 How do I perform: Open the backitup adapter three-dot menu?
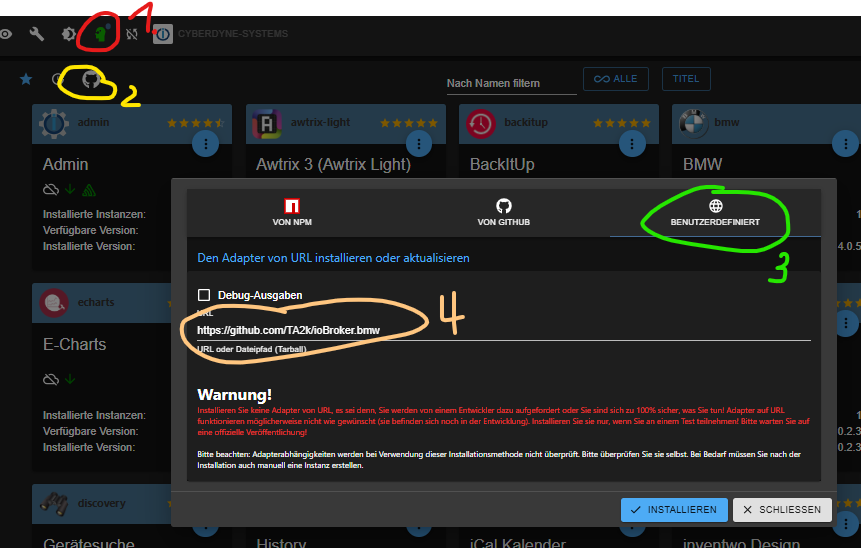[x=632, y=143]
